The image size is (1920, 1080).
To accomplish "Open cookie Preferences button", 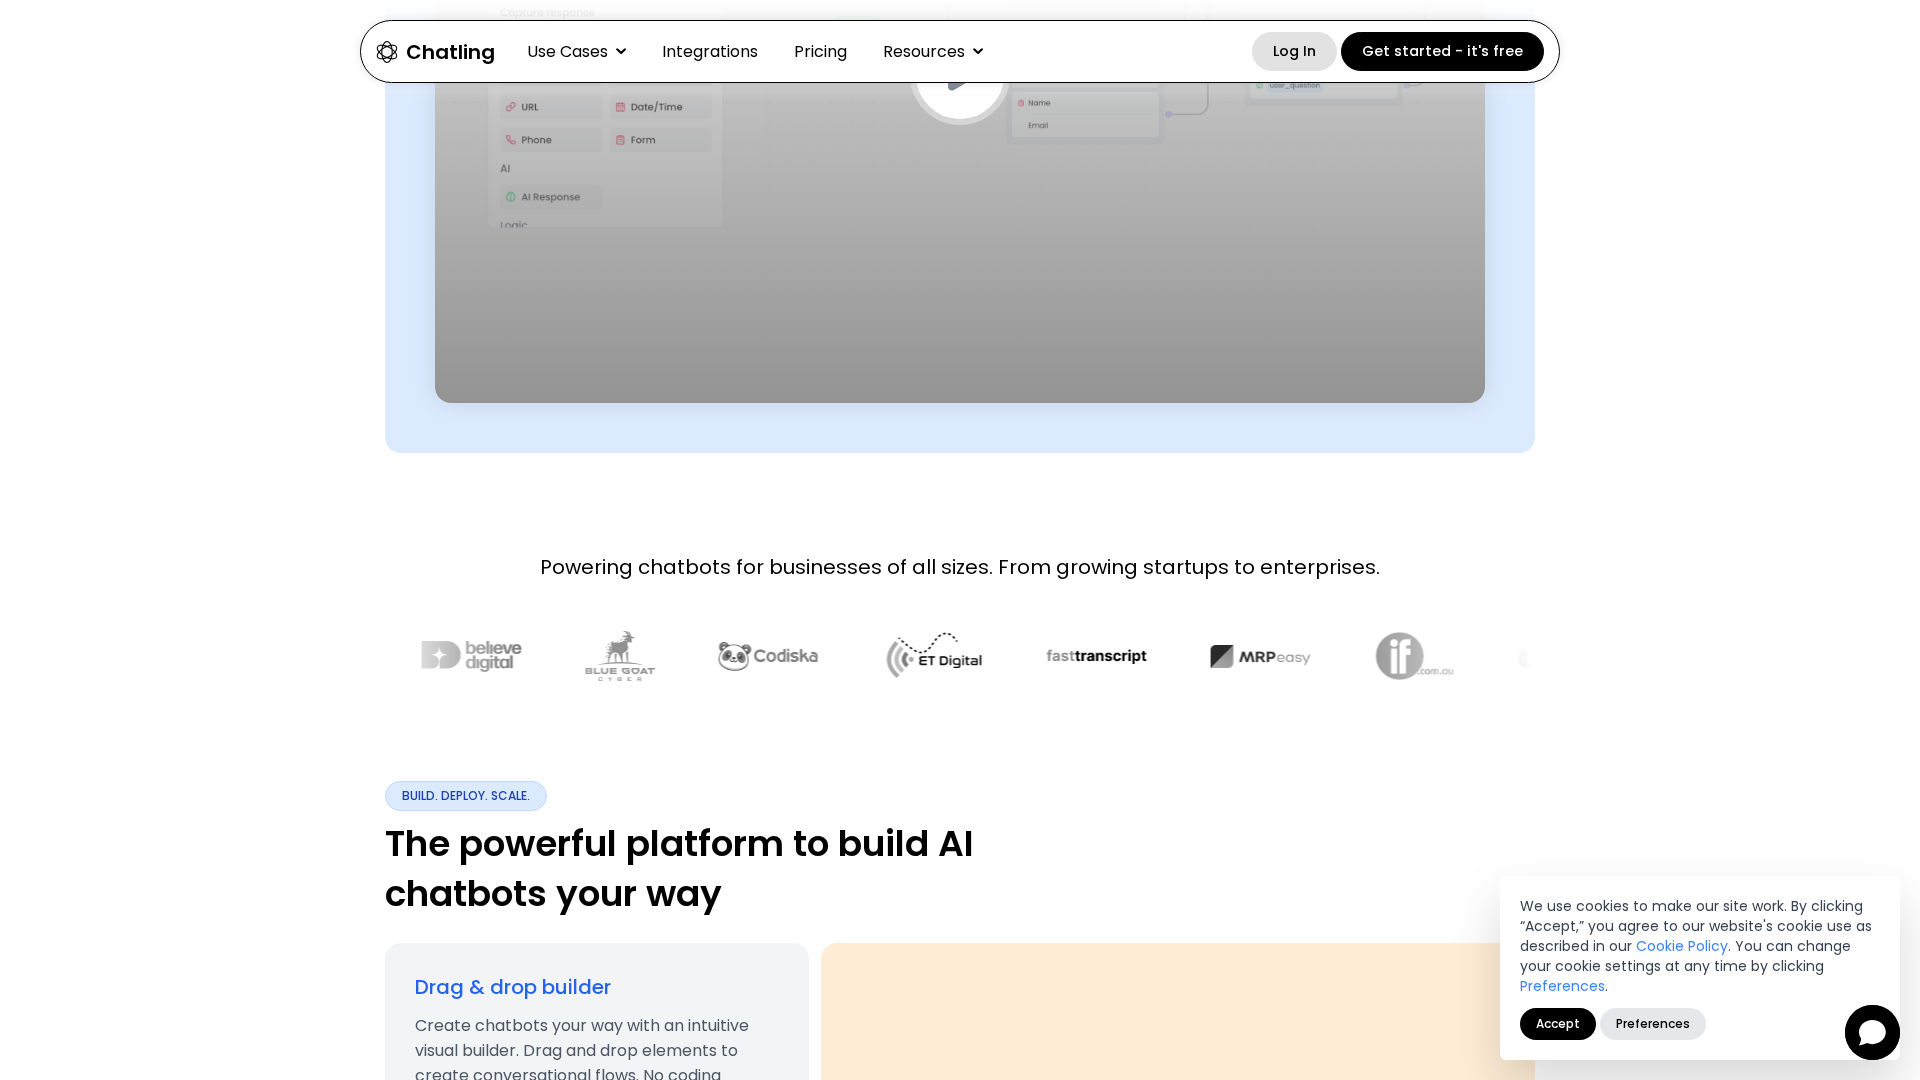I will (x=1652, y=1024).
